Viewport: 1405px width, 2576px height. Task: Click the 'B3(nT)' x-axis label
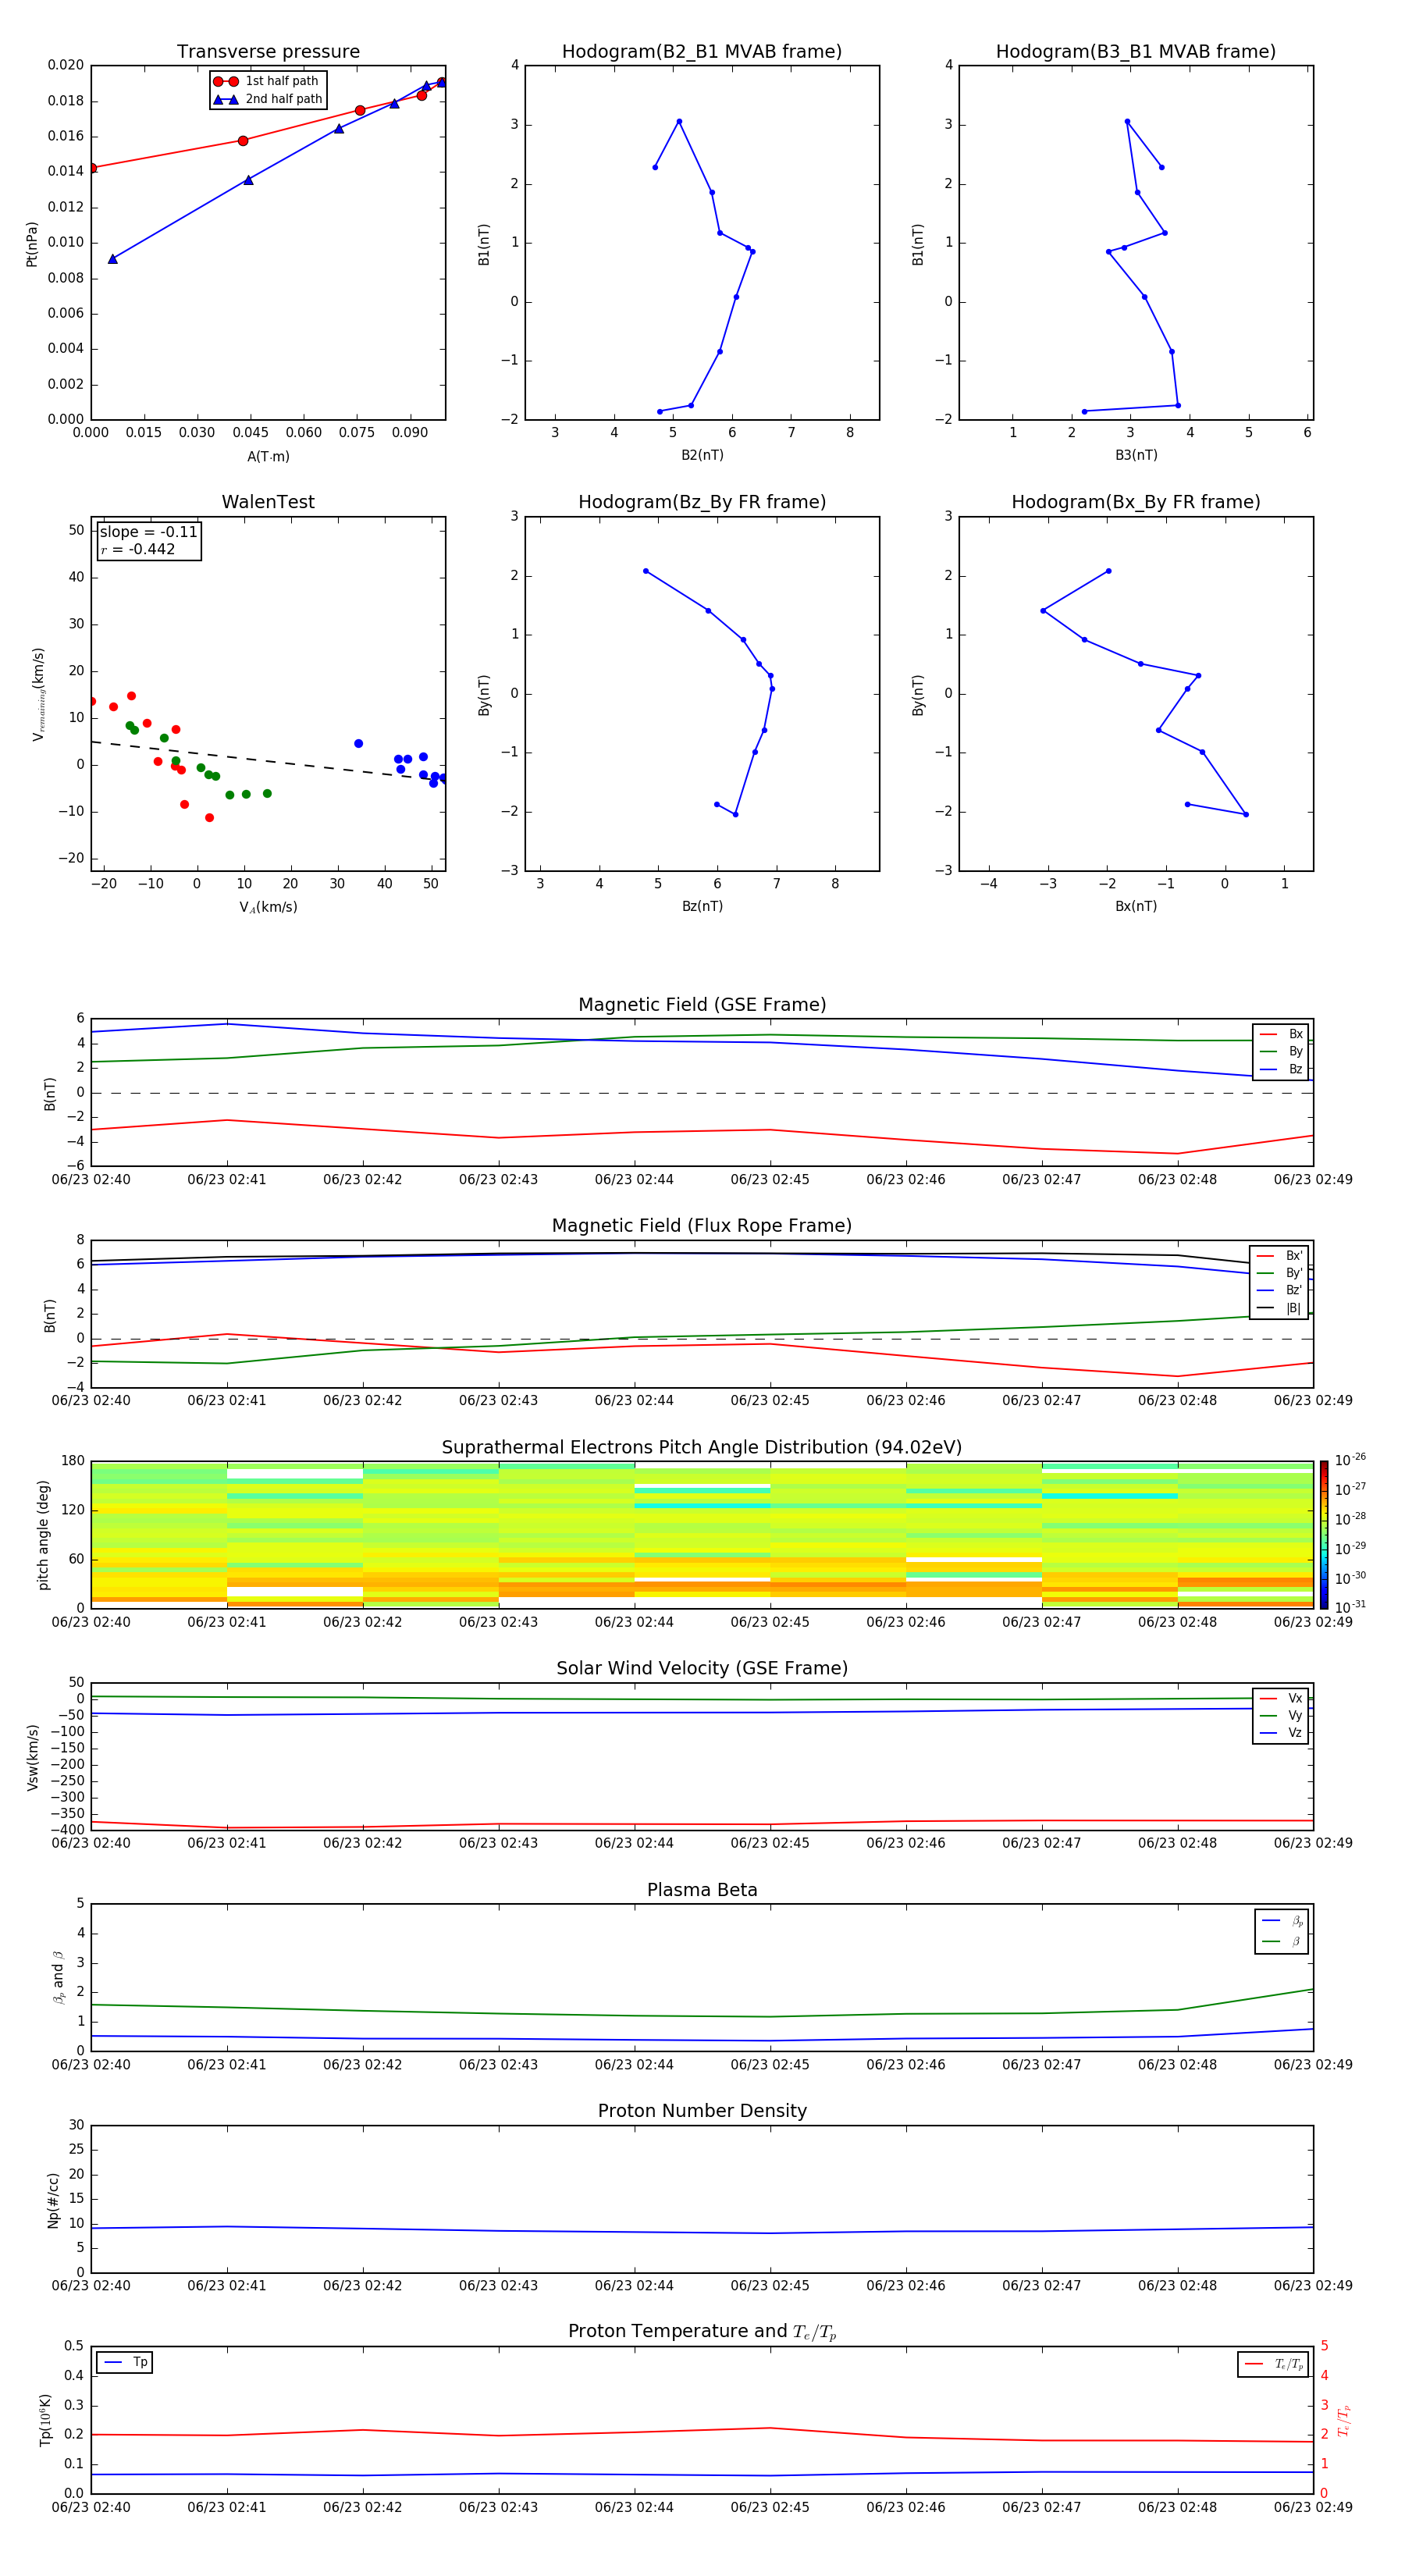pyautogui.click(x=1136, y=455)
